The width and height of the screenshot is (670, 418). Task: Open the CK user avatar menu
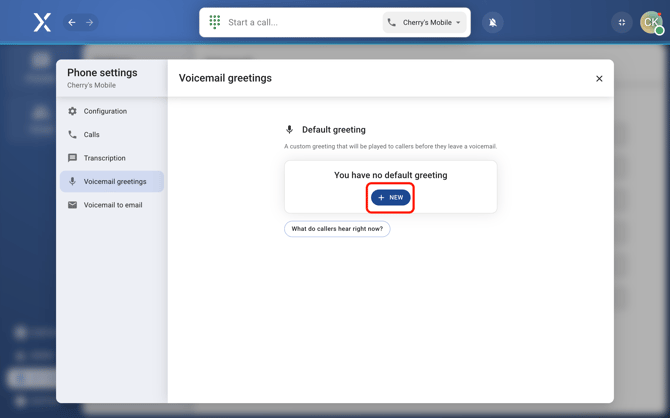[x=651, y=22]
